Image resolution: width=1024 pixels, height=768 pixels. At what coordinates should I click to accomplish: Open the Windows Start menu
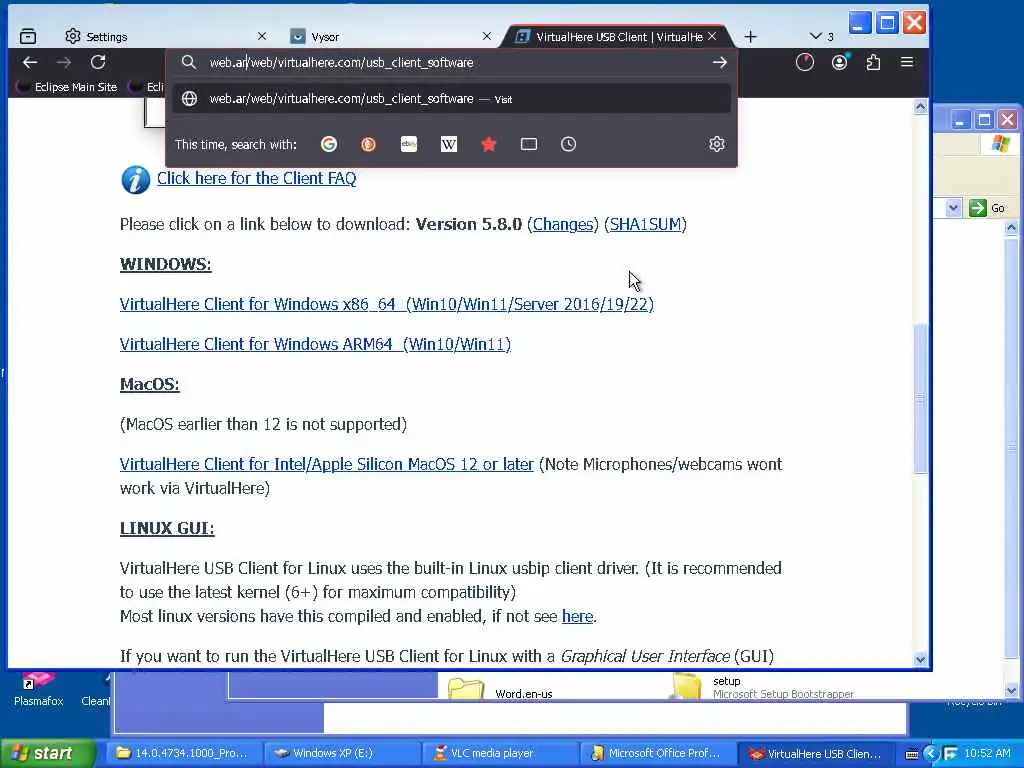46,754
